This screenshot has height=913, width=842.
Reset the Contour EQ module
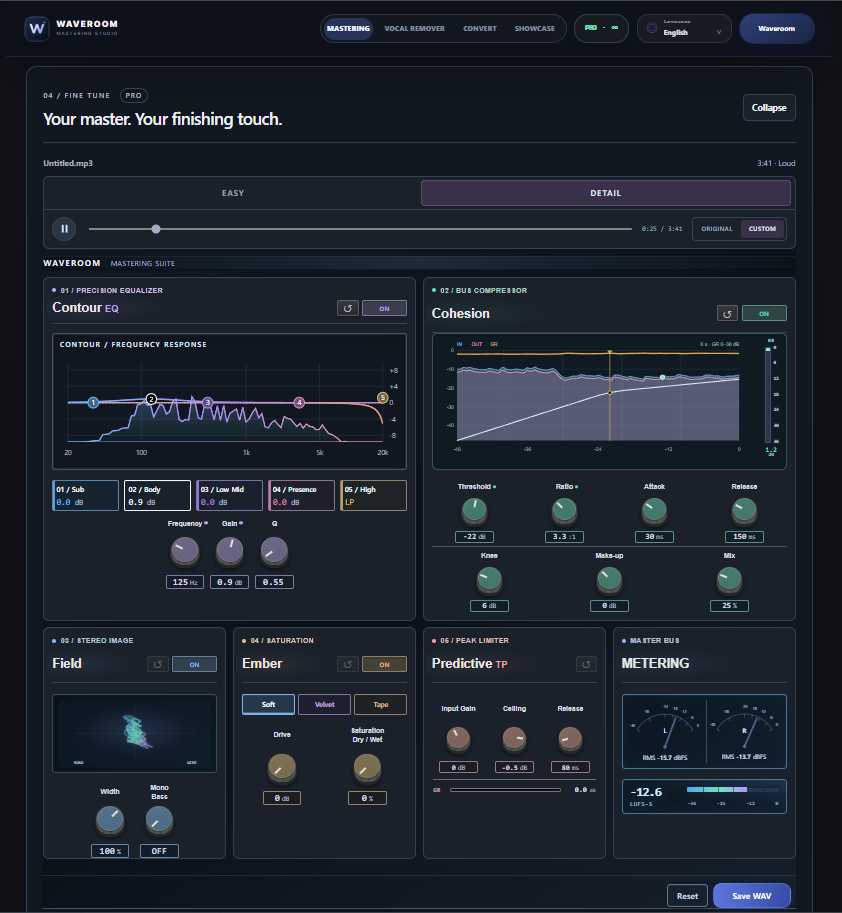pos(348,308)
